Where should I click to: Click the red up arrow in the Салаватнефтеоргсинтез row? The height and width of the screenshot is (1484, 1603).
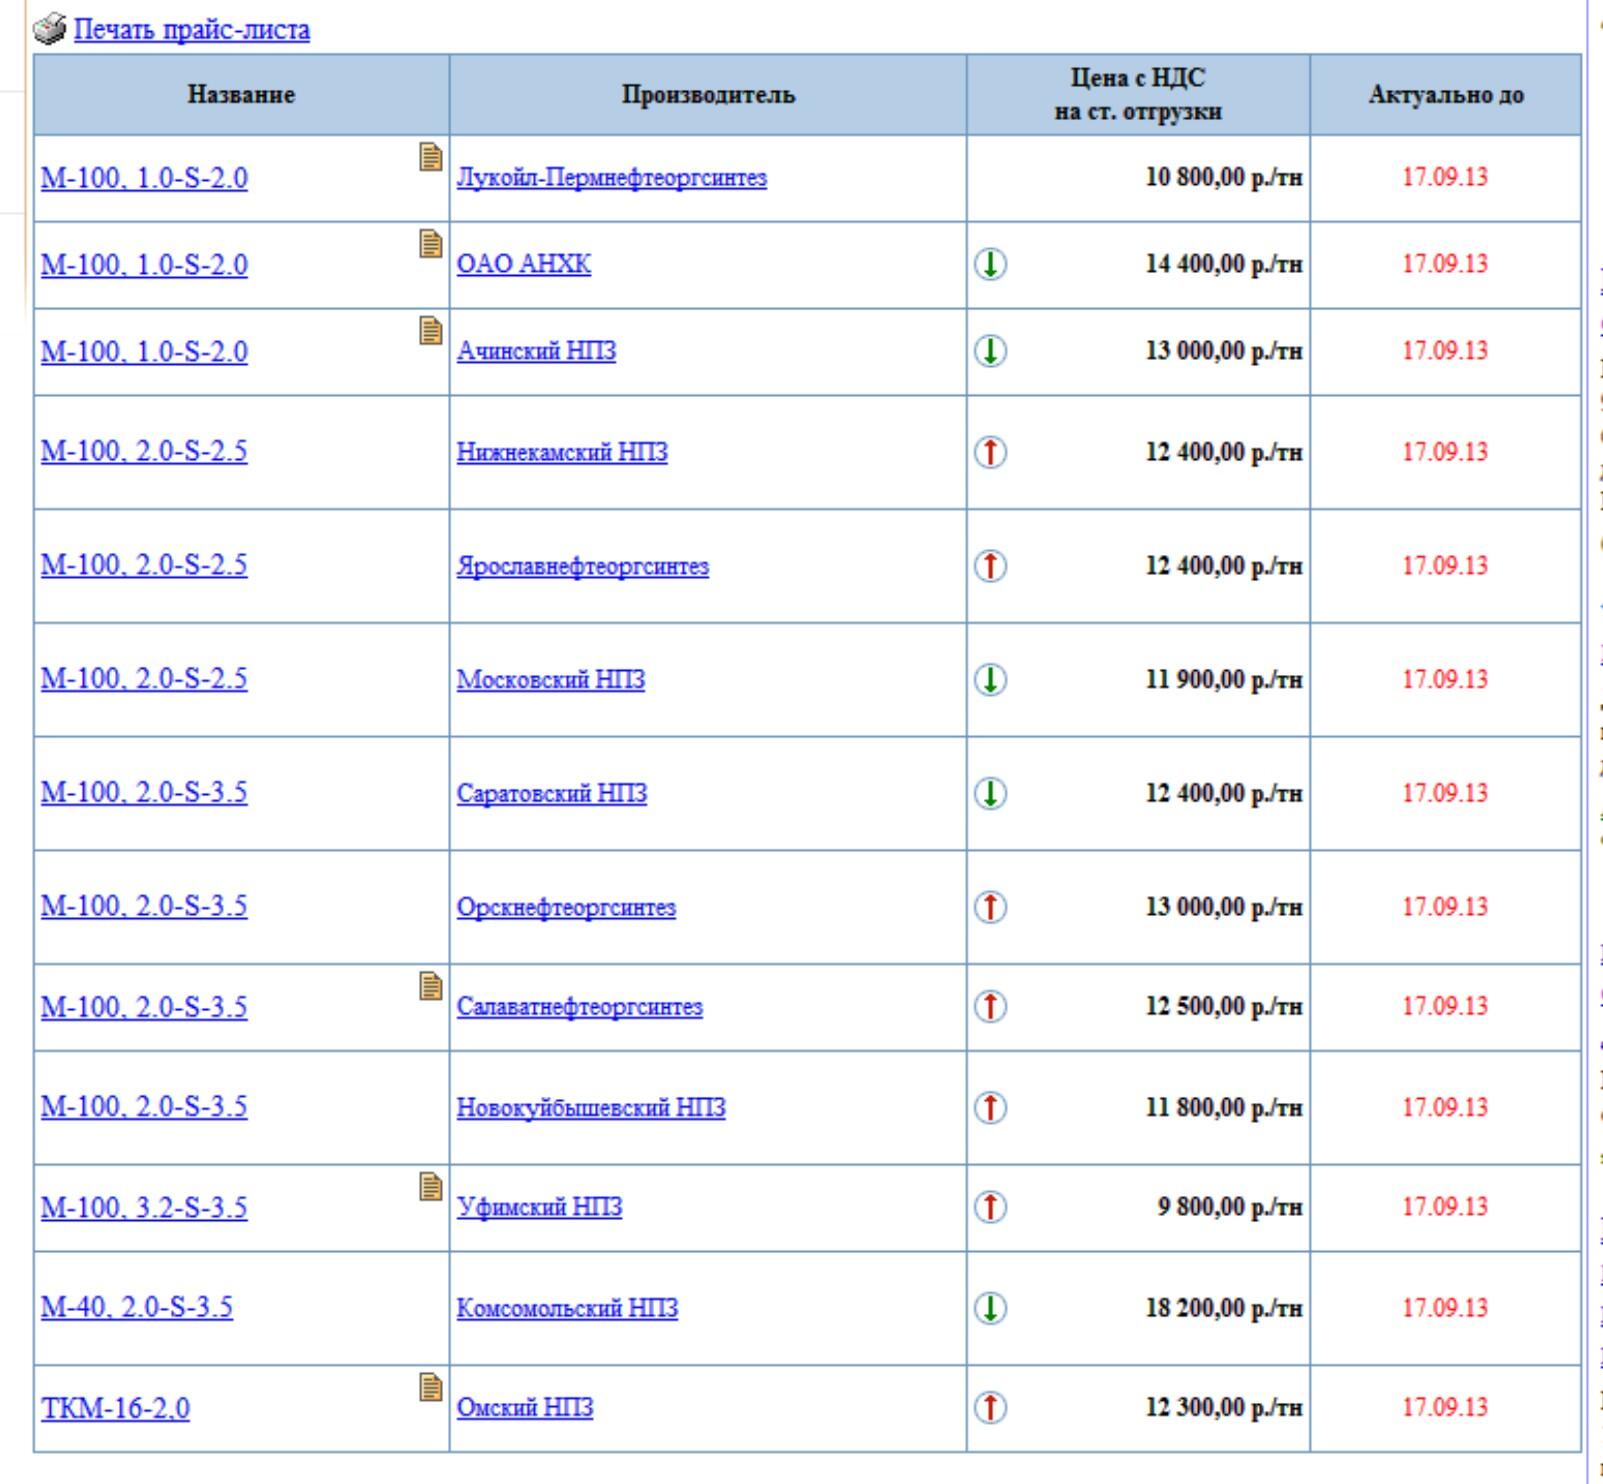click(x=991, y=1007)
